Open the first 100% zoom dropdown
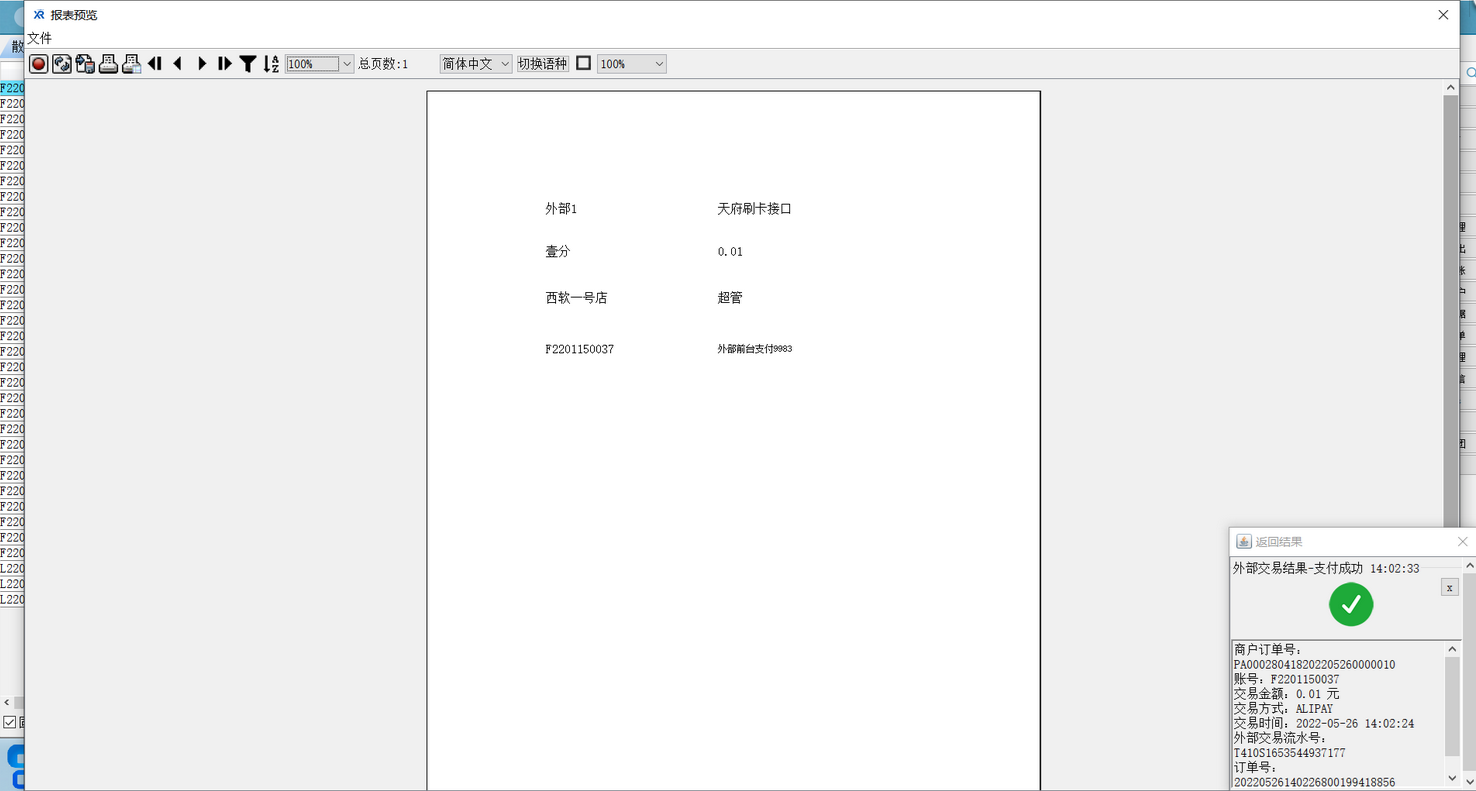 pyautogui.click(x=347, y=64)
